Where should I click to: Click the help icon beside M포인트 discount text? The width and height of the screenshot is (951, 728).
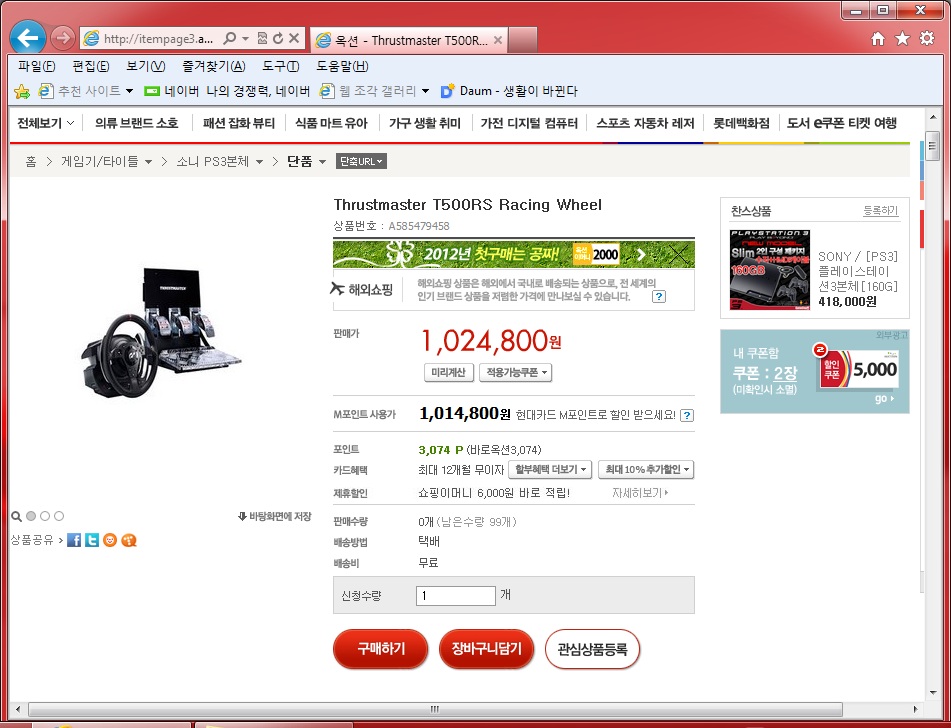pos(687,414)
